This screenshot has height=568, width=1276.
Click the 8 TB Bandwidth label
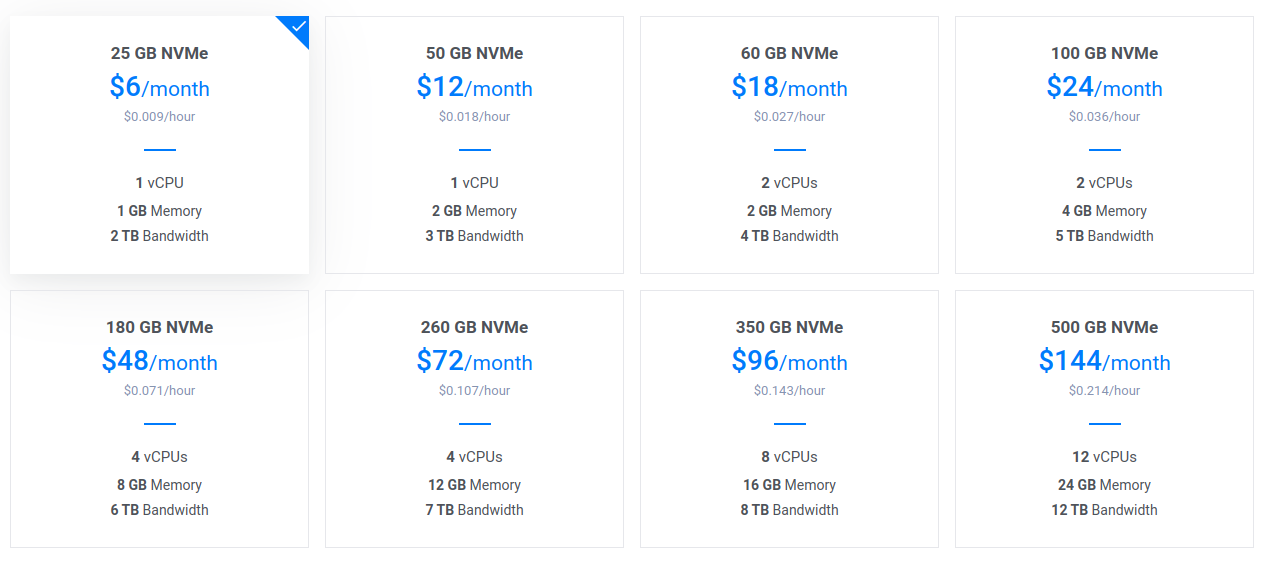(x=789, y=510)
